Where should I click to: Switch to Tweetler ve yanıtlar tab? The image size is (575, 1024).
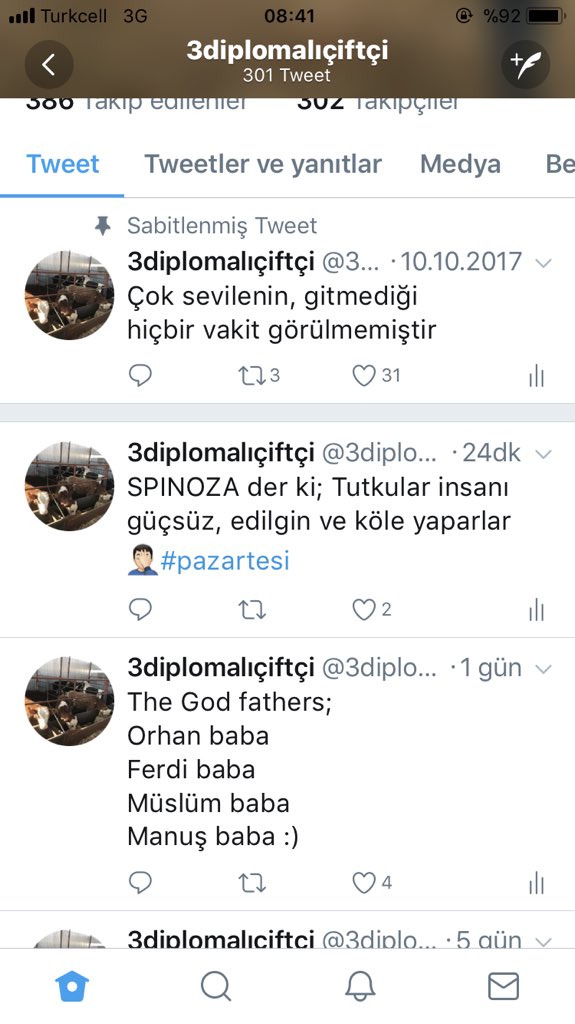(263, 164)
